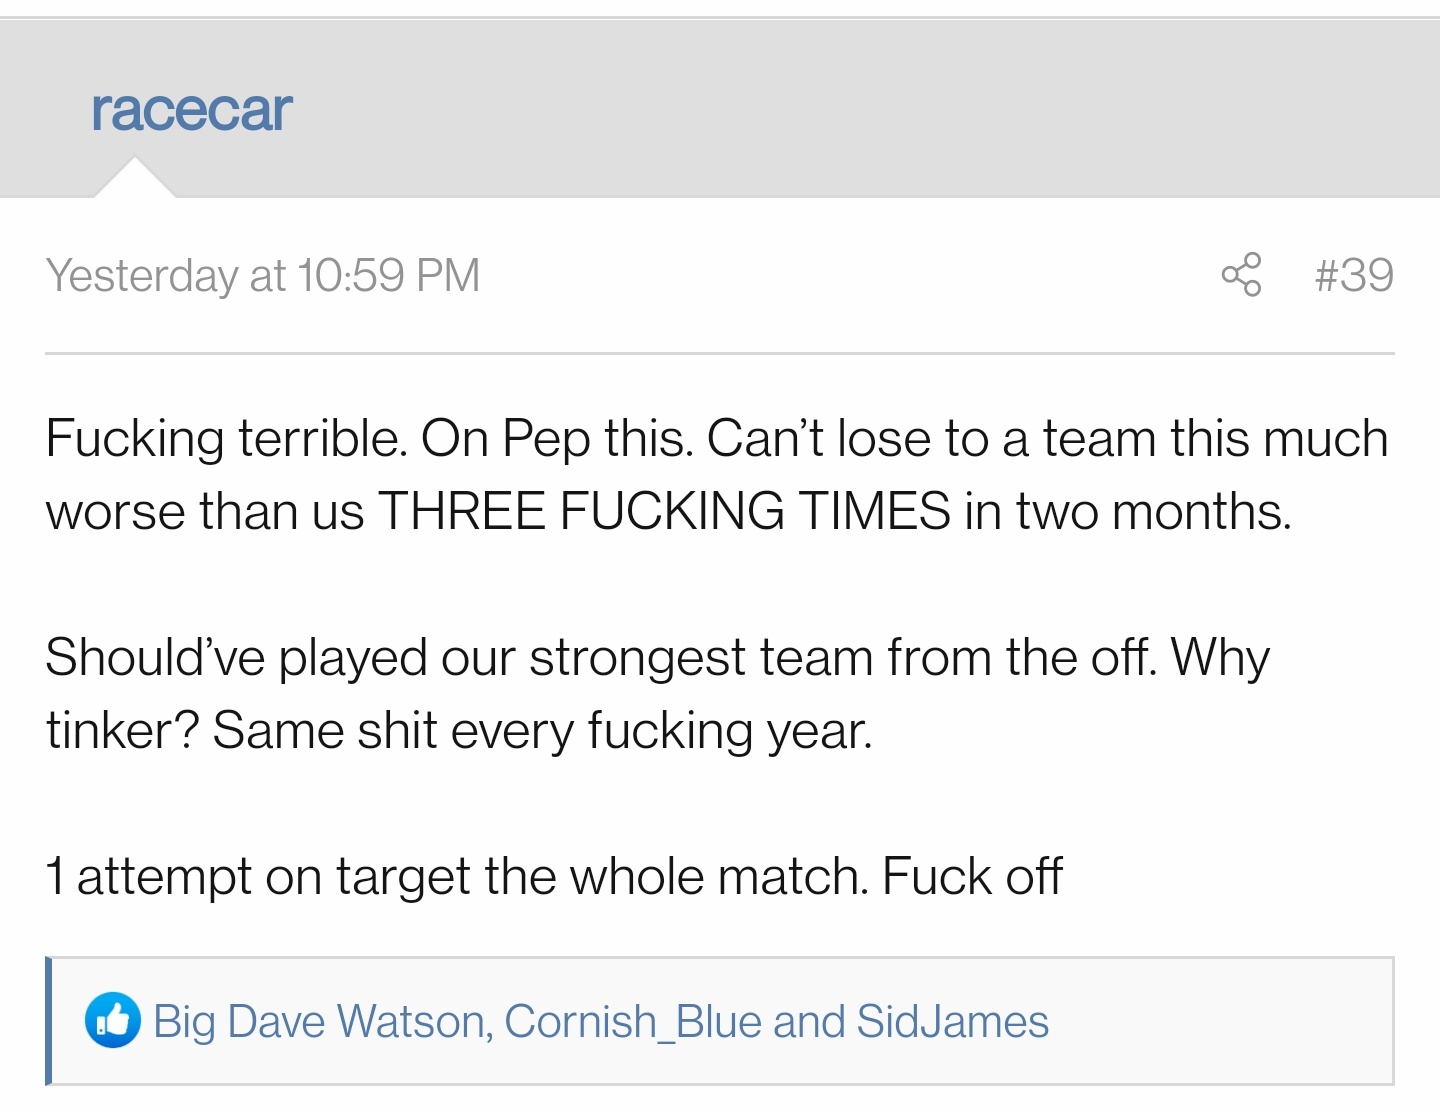Open the share post icon

coord(1241,275)
